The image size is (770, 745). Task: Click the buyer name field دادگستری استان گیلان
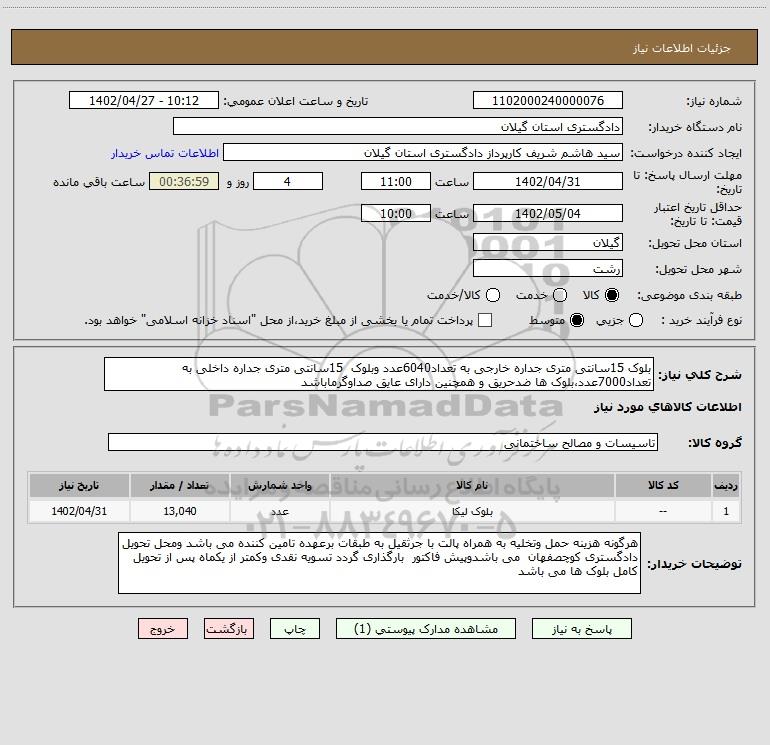(x=398, y=127)
